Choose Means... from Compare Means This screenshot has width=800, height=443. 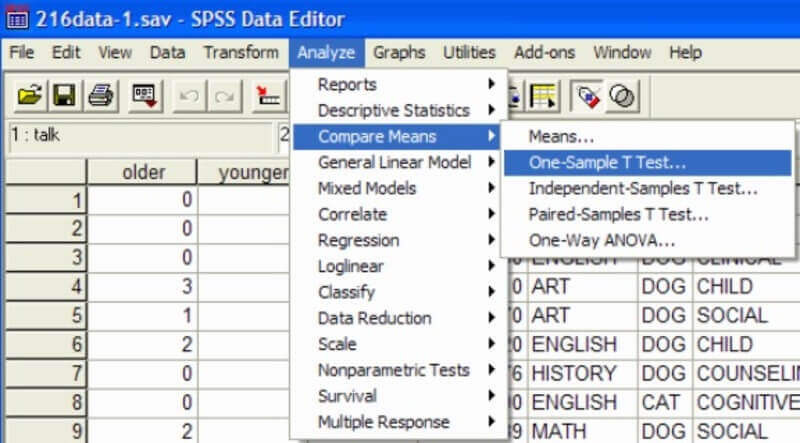(x=647, y=136)
